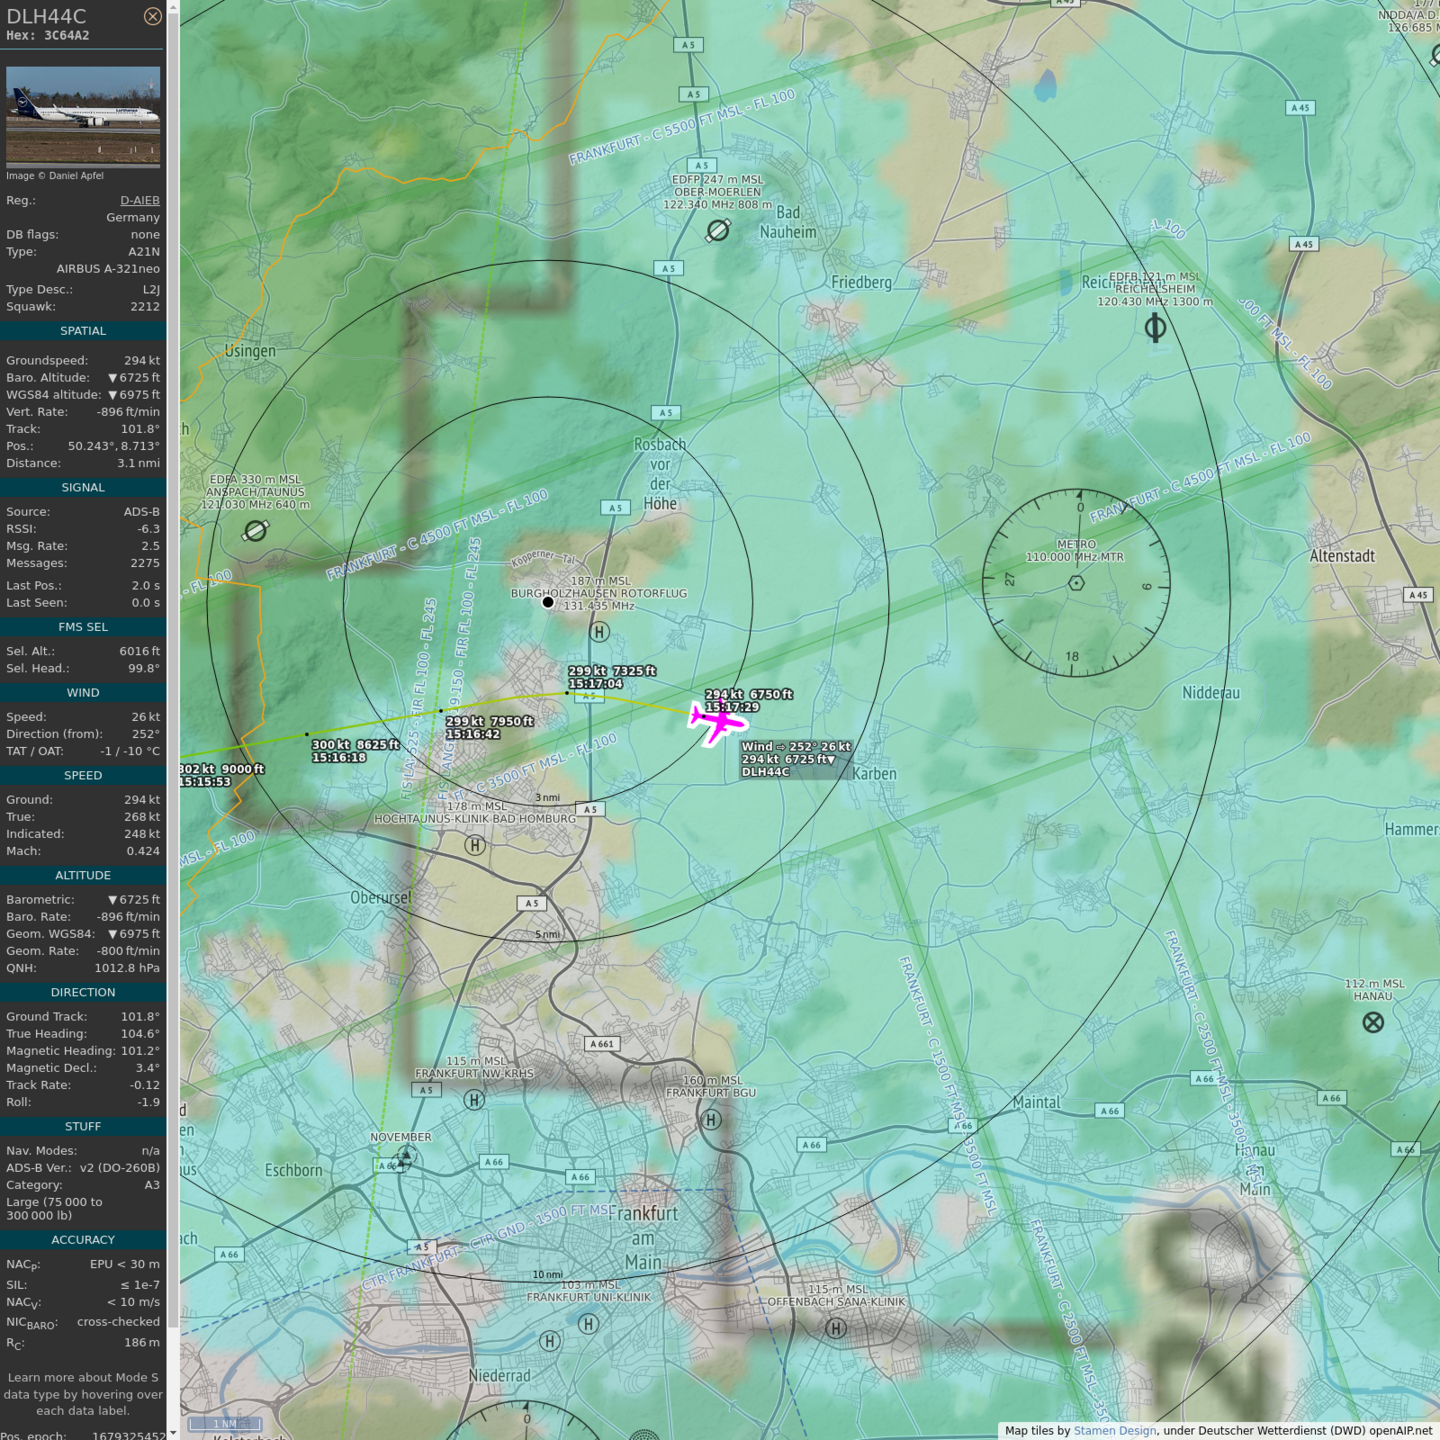This screenshot has height=1440, width=1440.
Task: Click the magenta DLH44C aircraft icon
Action: pyautogui.click(x=717, y=720)
